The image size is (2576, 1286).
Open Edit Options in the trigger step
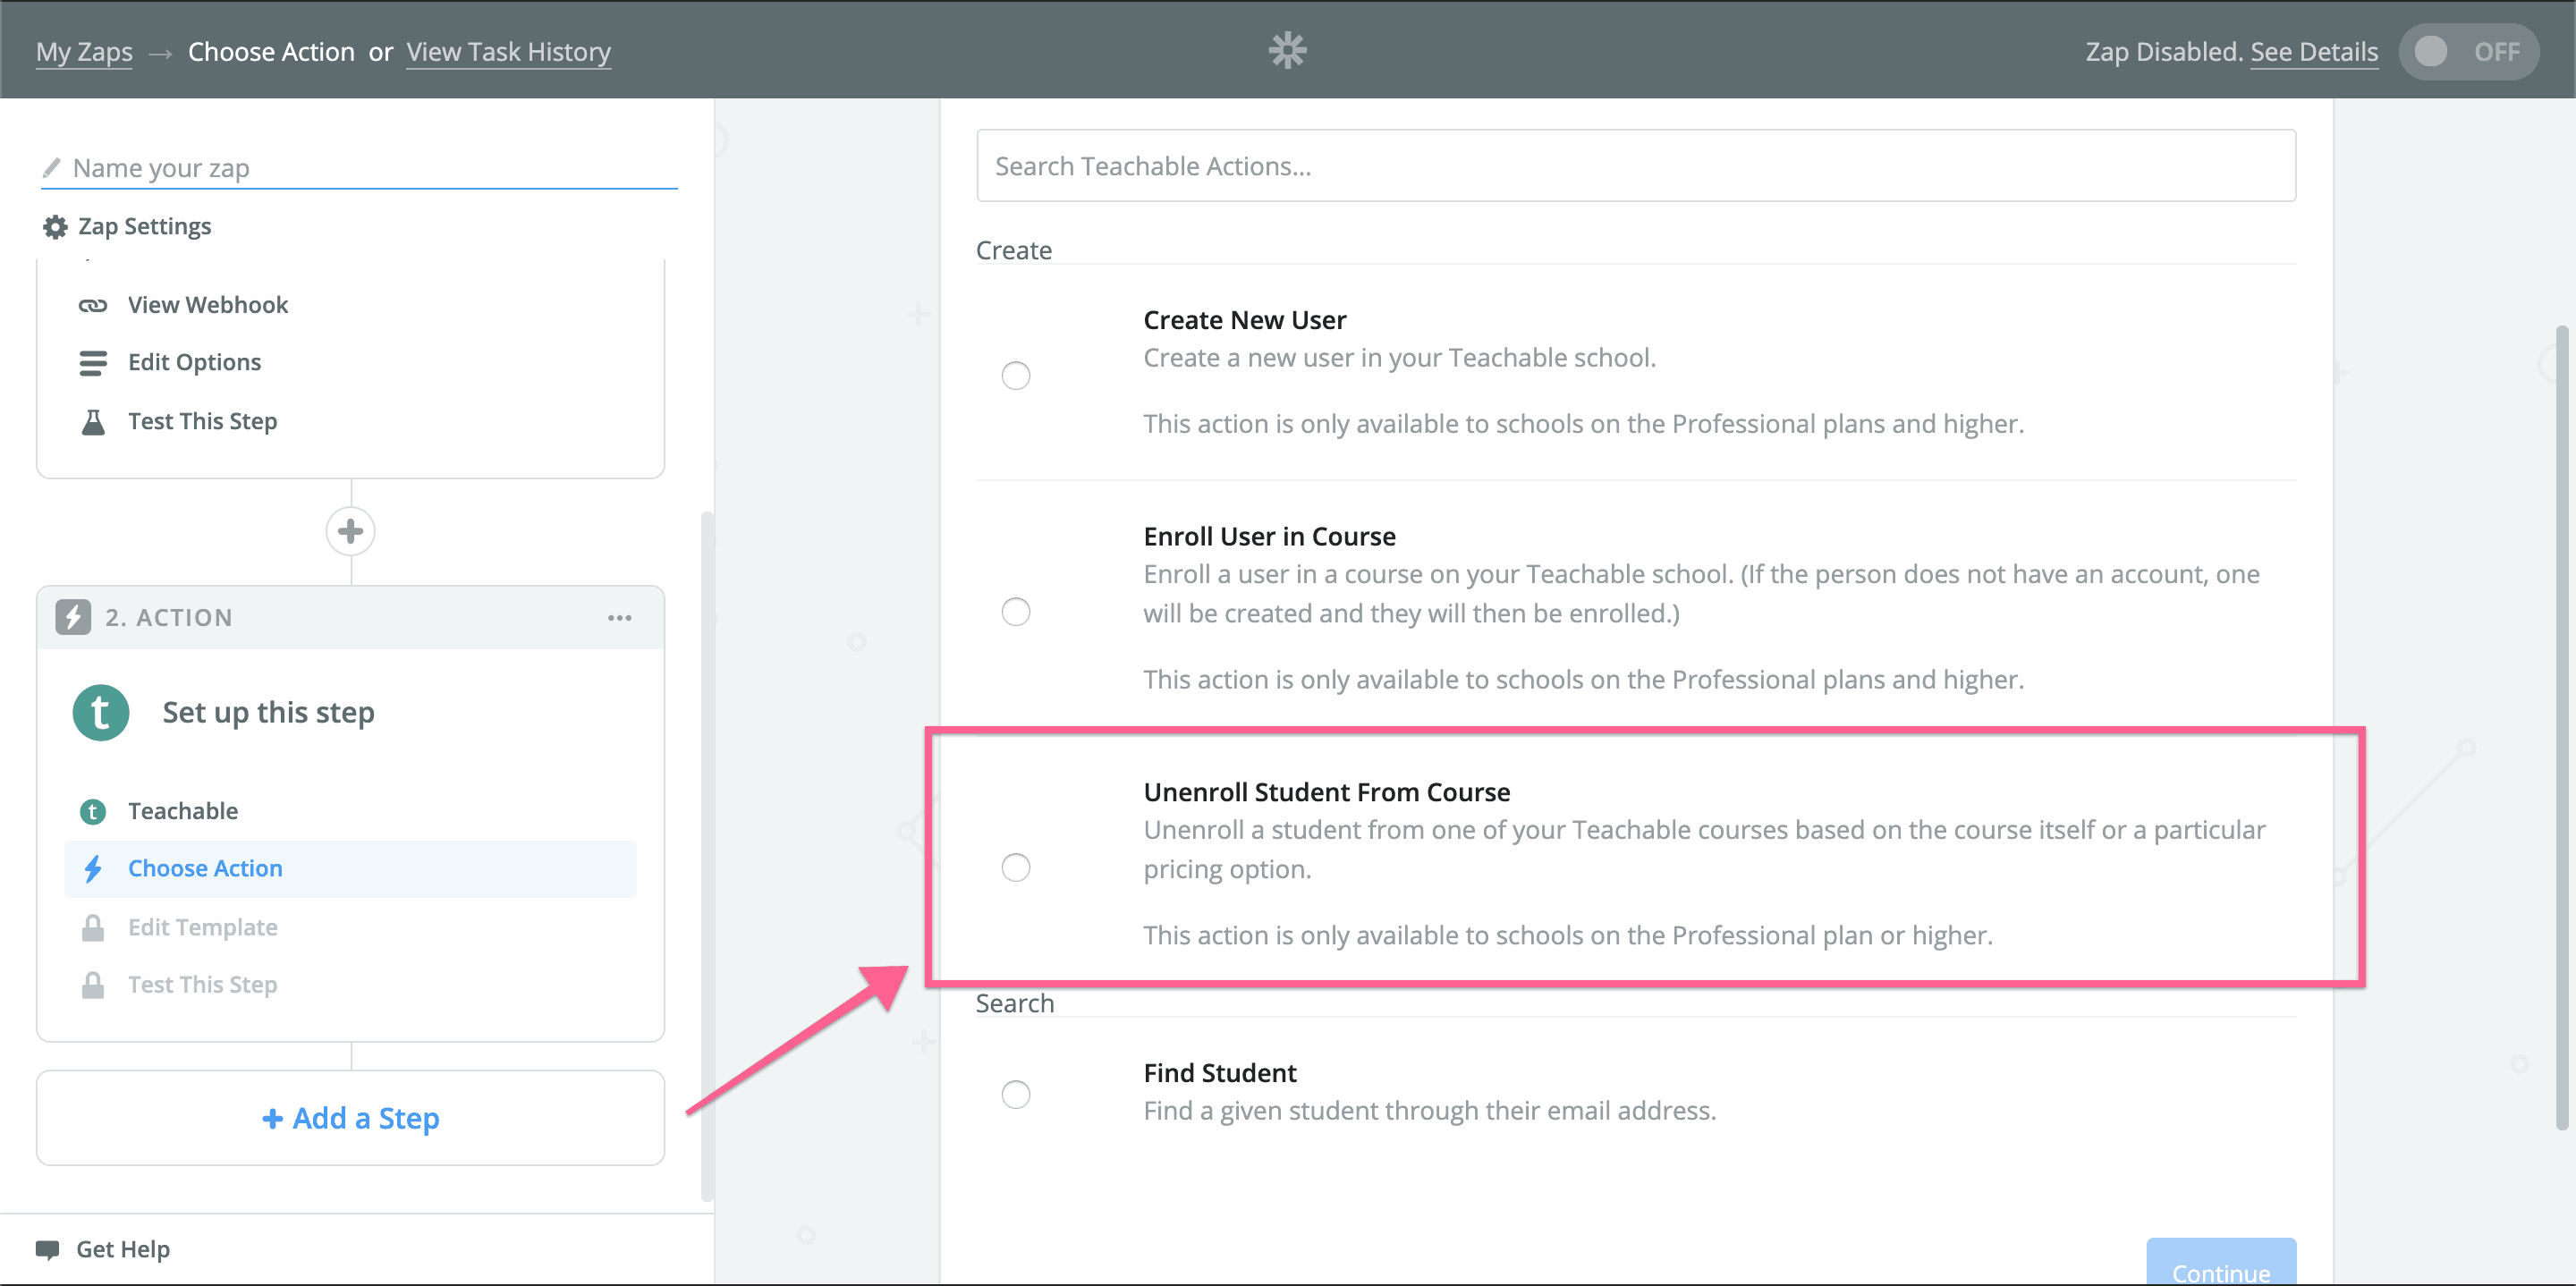(x=350, y=362)
